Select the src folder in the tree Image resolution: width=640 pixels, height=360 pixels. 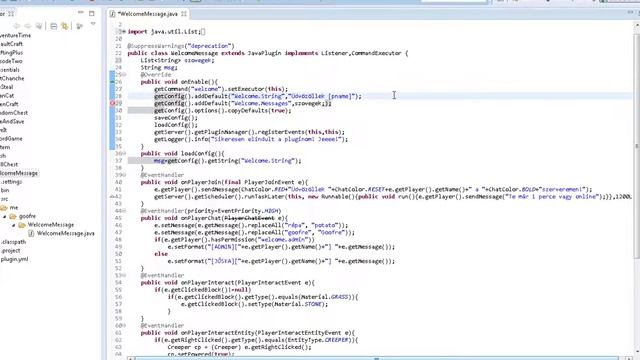tap(4, 199)
